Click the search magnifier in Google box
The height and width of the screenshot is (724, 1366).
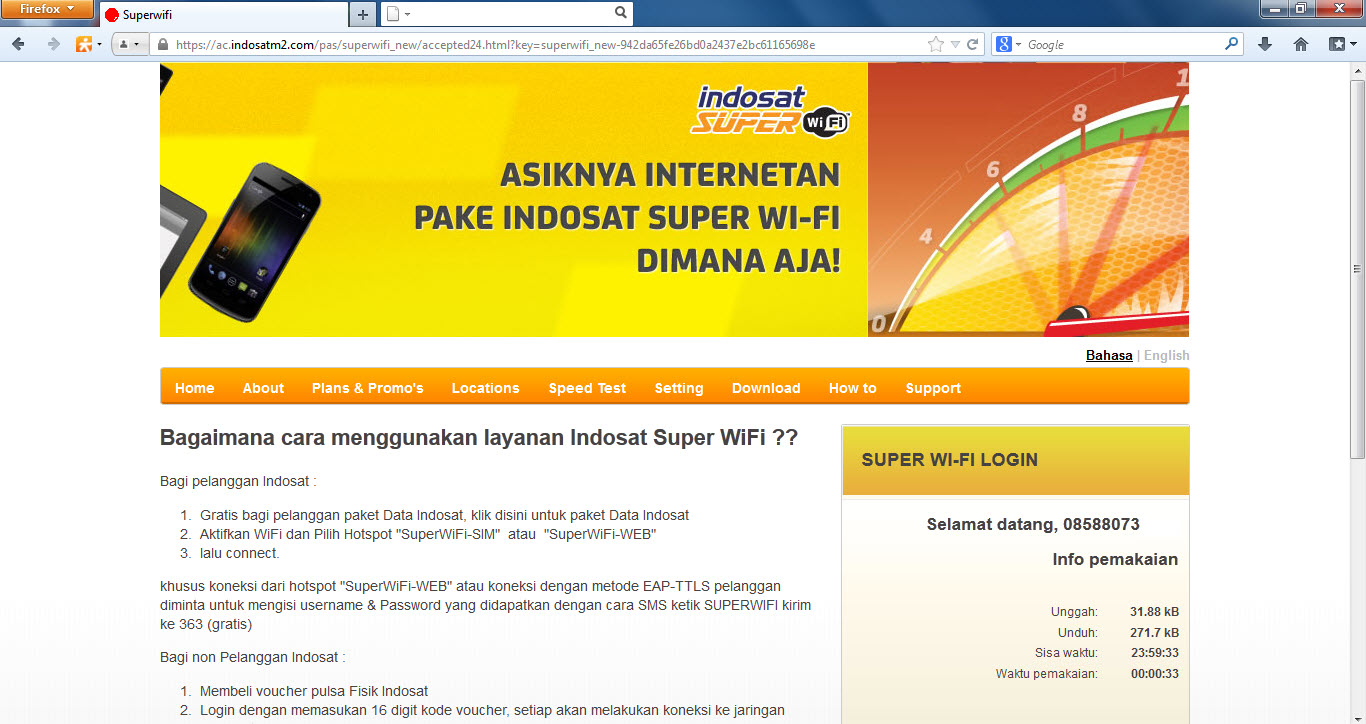[1232, 44]
